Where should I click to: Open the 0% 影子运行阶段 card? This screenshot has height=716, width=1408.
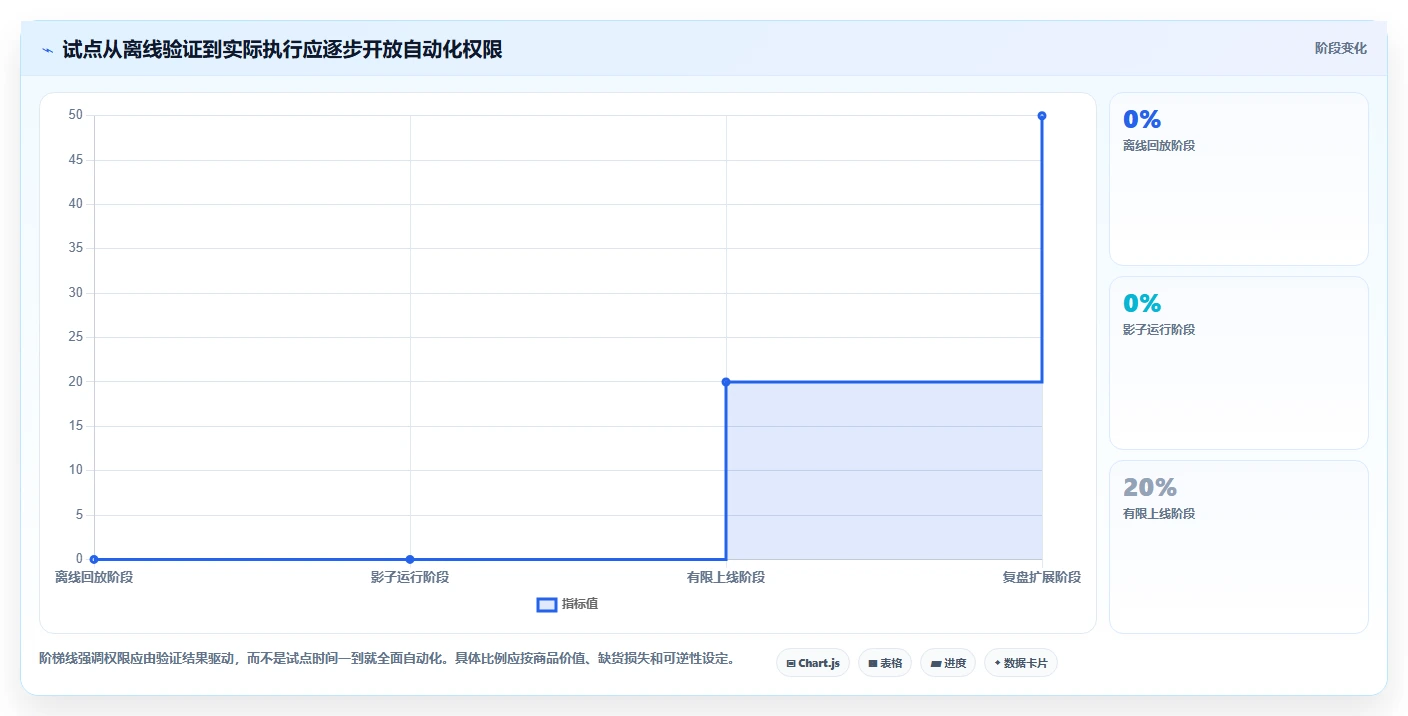click(1238, 363)
